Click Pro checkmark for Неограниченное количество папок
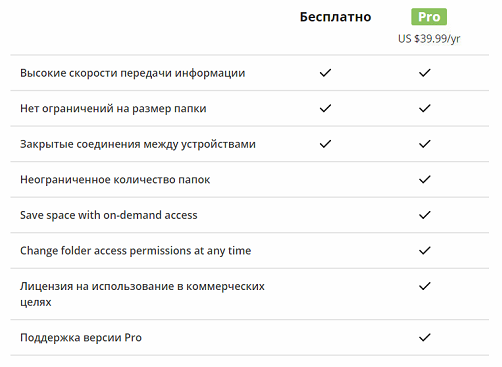This screenshot has height=367, width=502. [x=425, y=180]
